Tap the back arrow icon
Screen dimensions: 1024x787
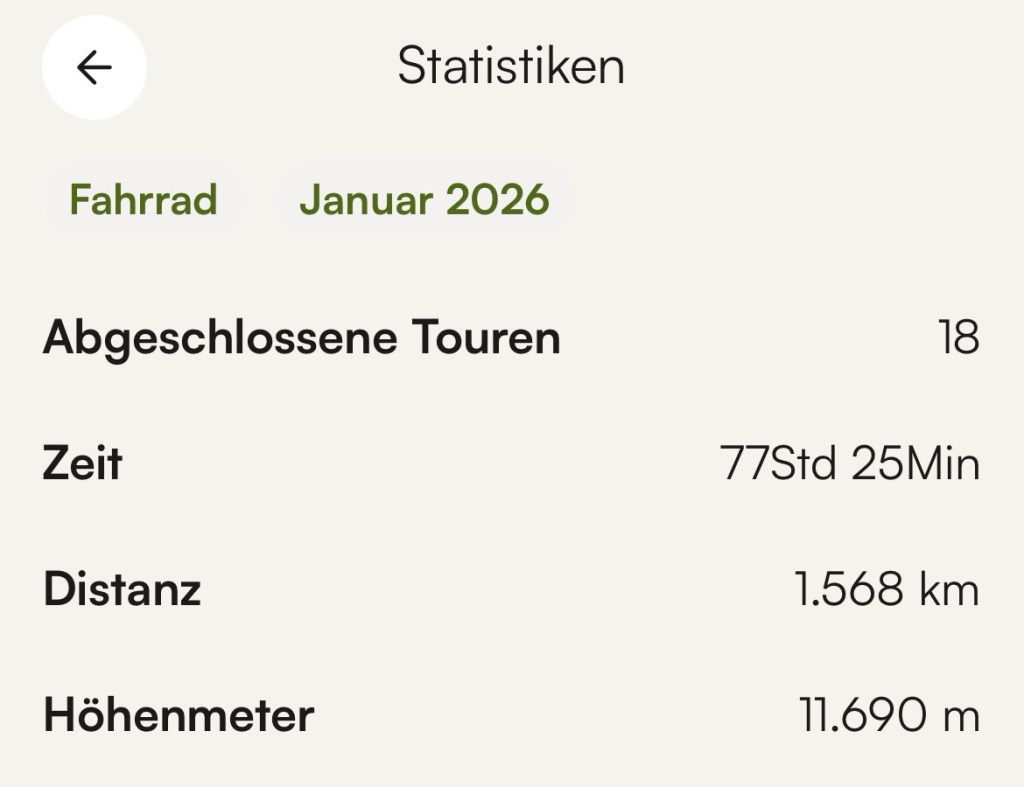tap(94, 68)
